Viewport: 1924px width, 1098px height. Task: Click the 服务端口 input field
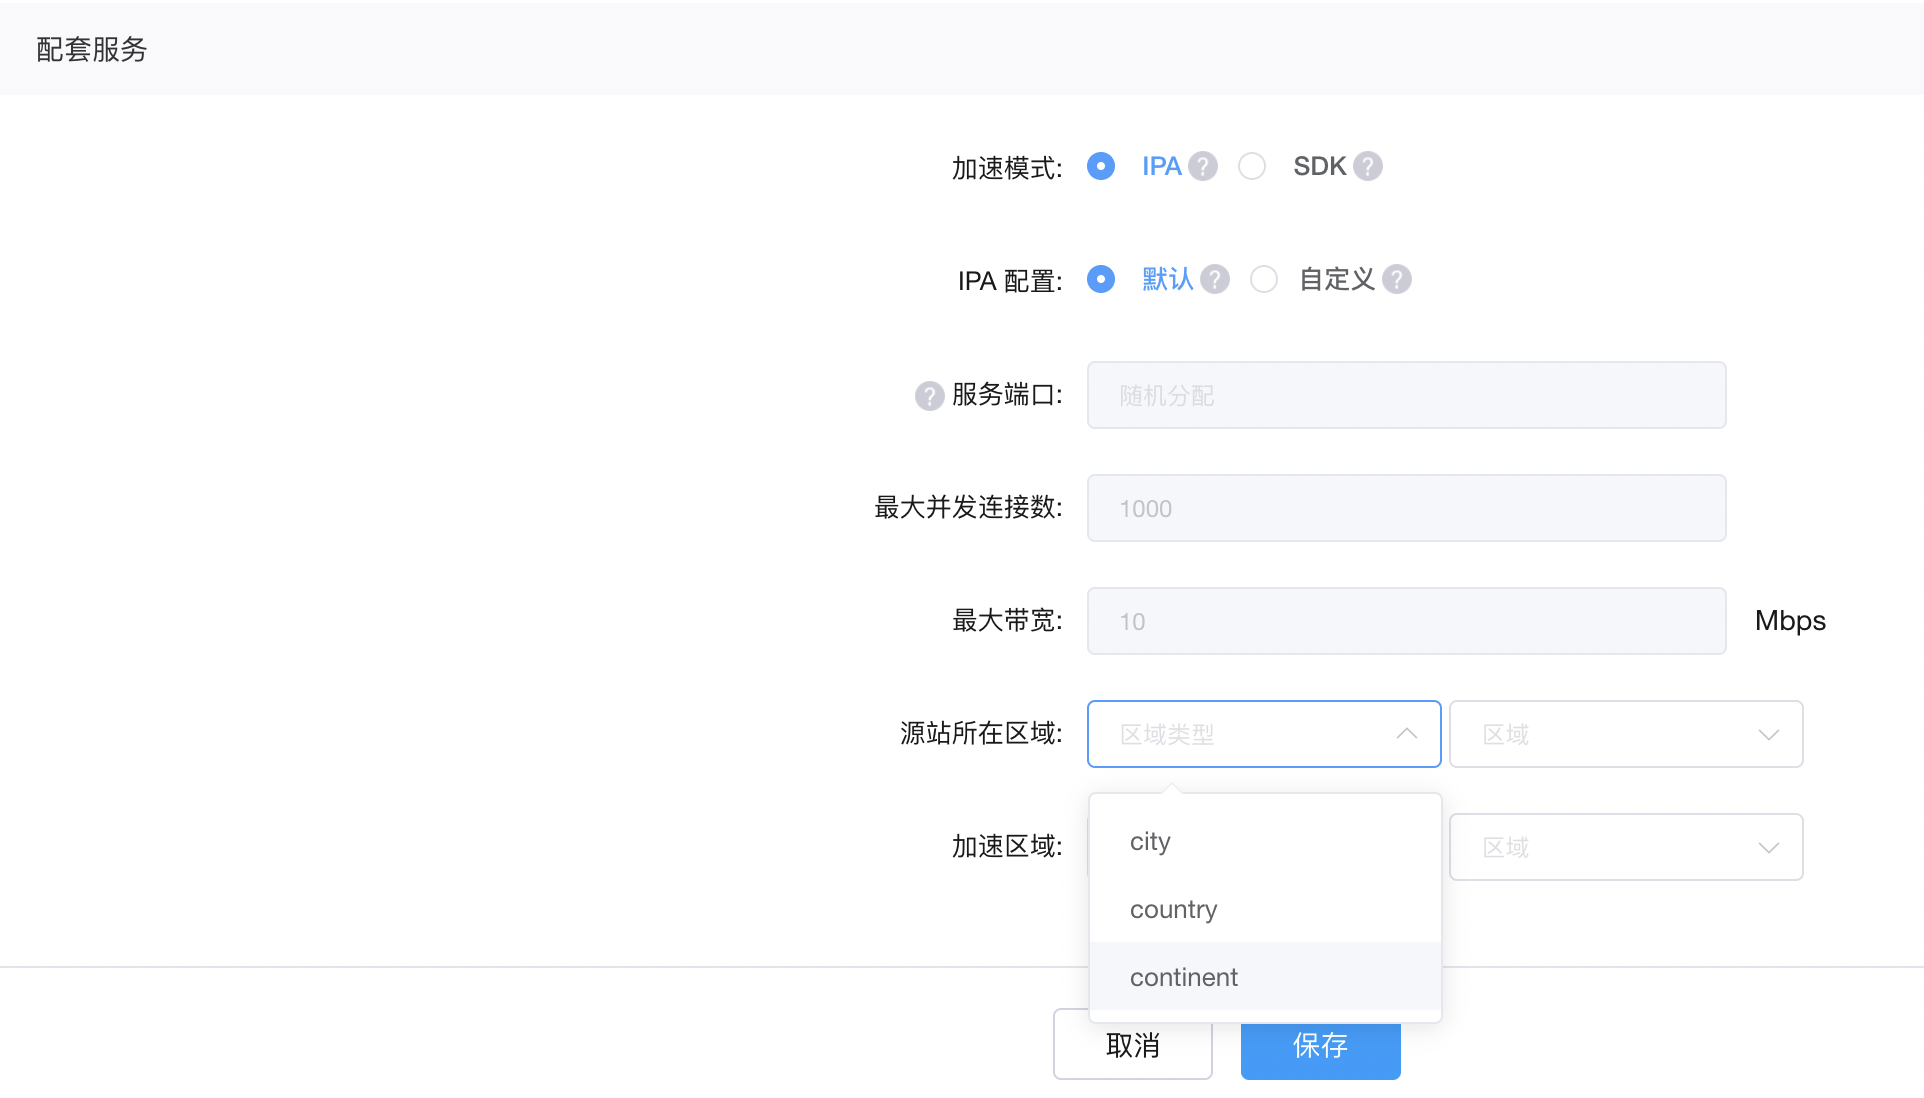click(x=1406, y=395)
